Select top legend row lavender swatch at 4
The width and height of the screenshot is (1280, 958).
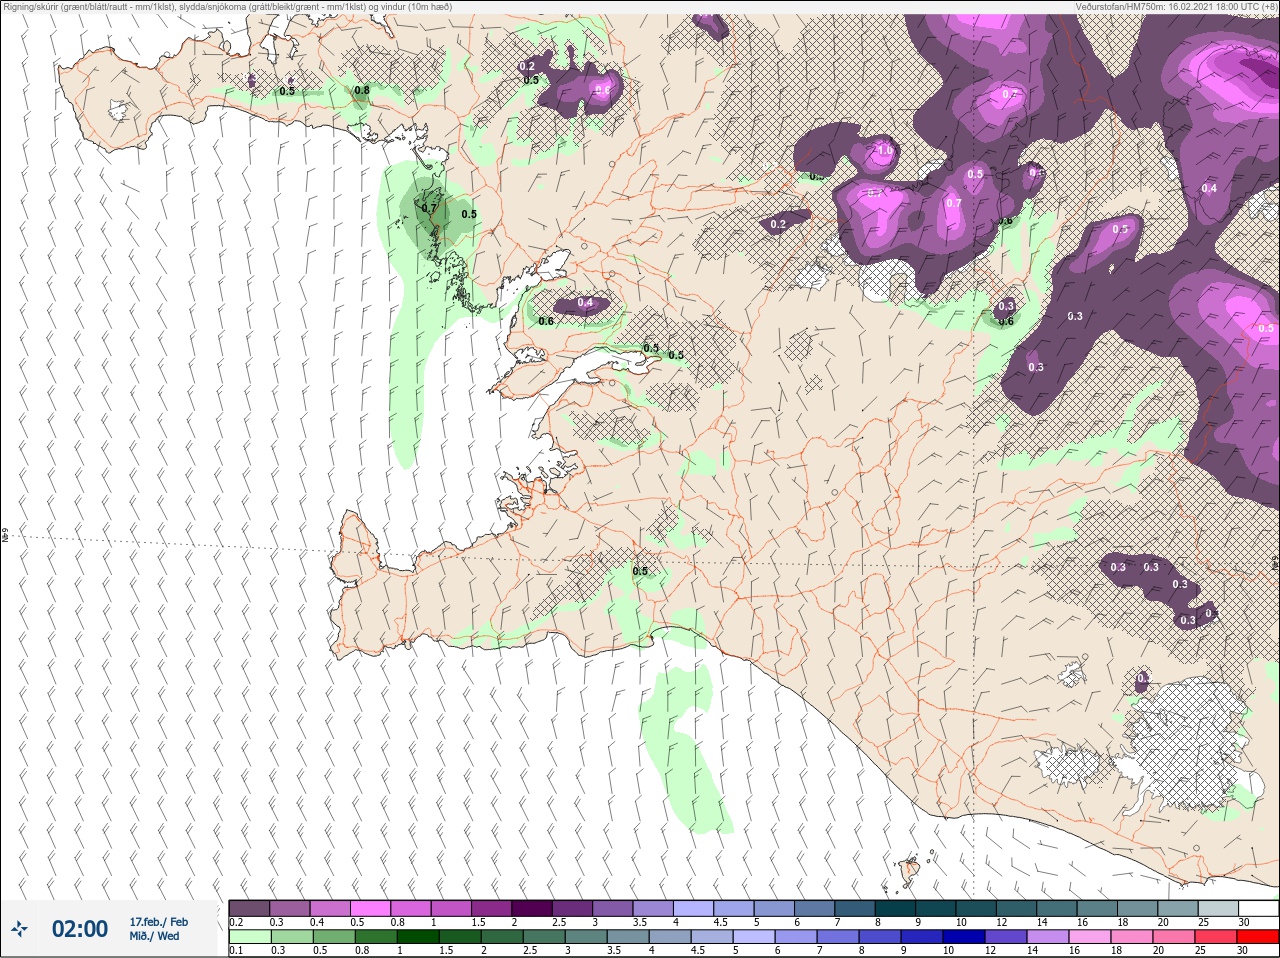[696, 908]
